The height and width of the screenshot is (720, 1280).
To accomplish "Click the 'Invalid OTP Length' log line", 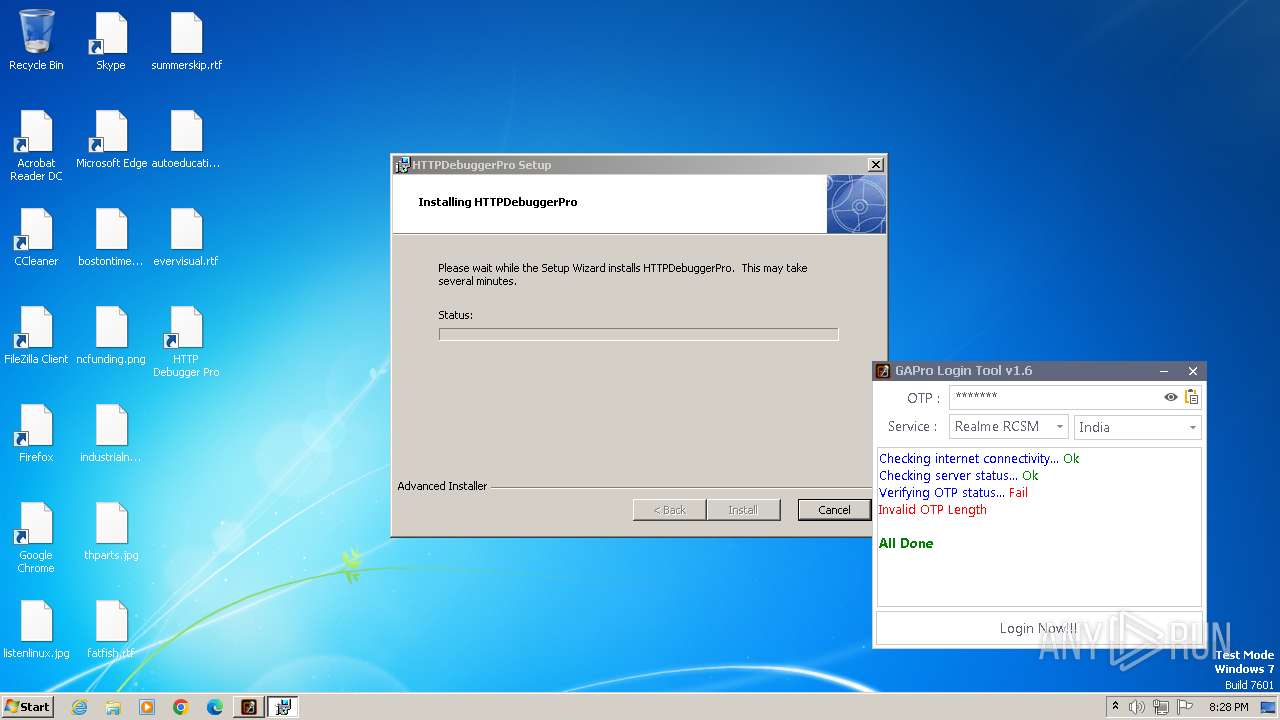I will pyautogui.click(x=933, y=510).
